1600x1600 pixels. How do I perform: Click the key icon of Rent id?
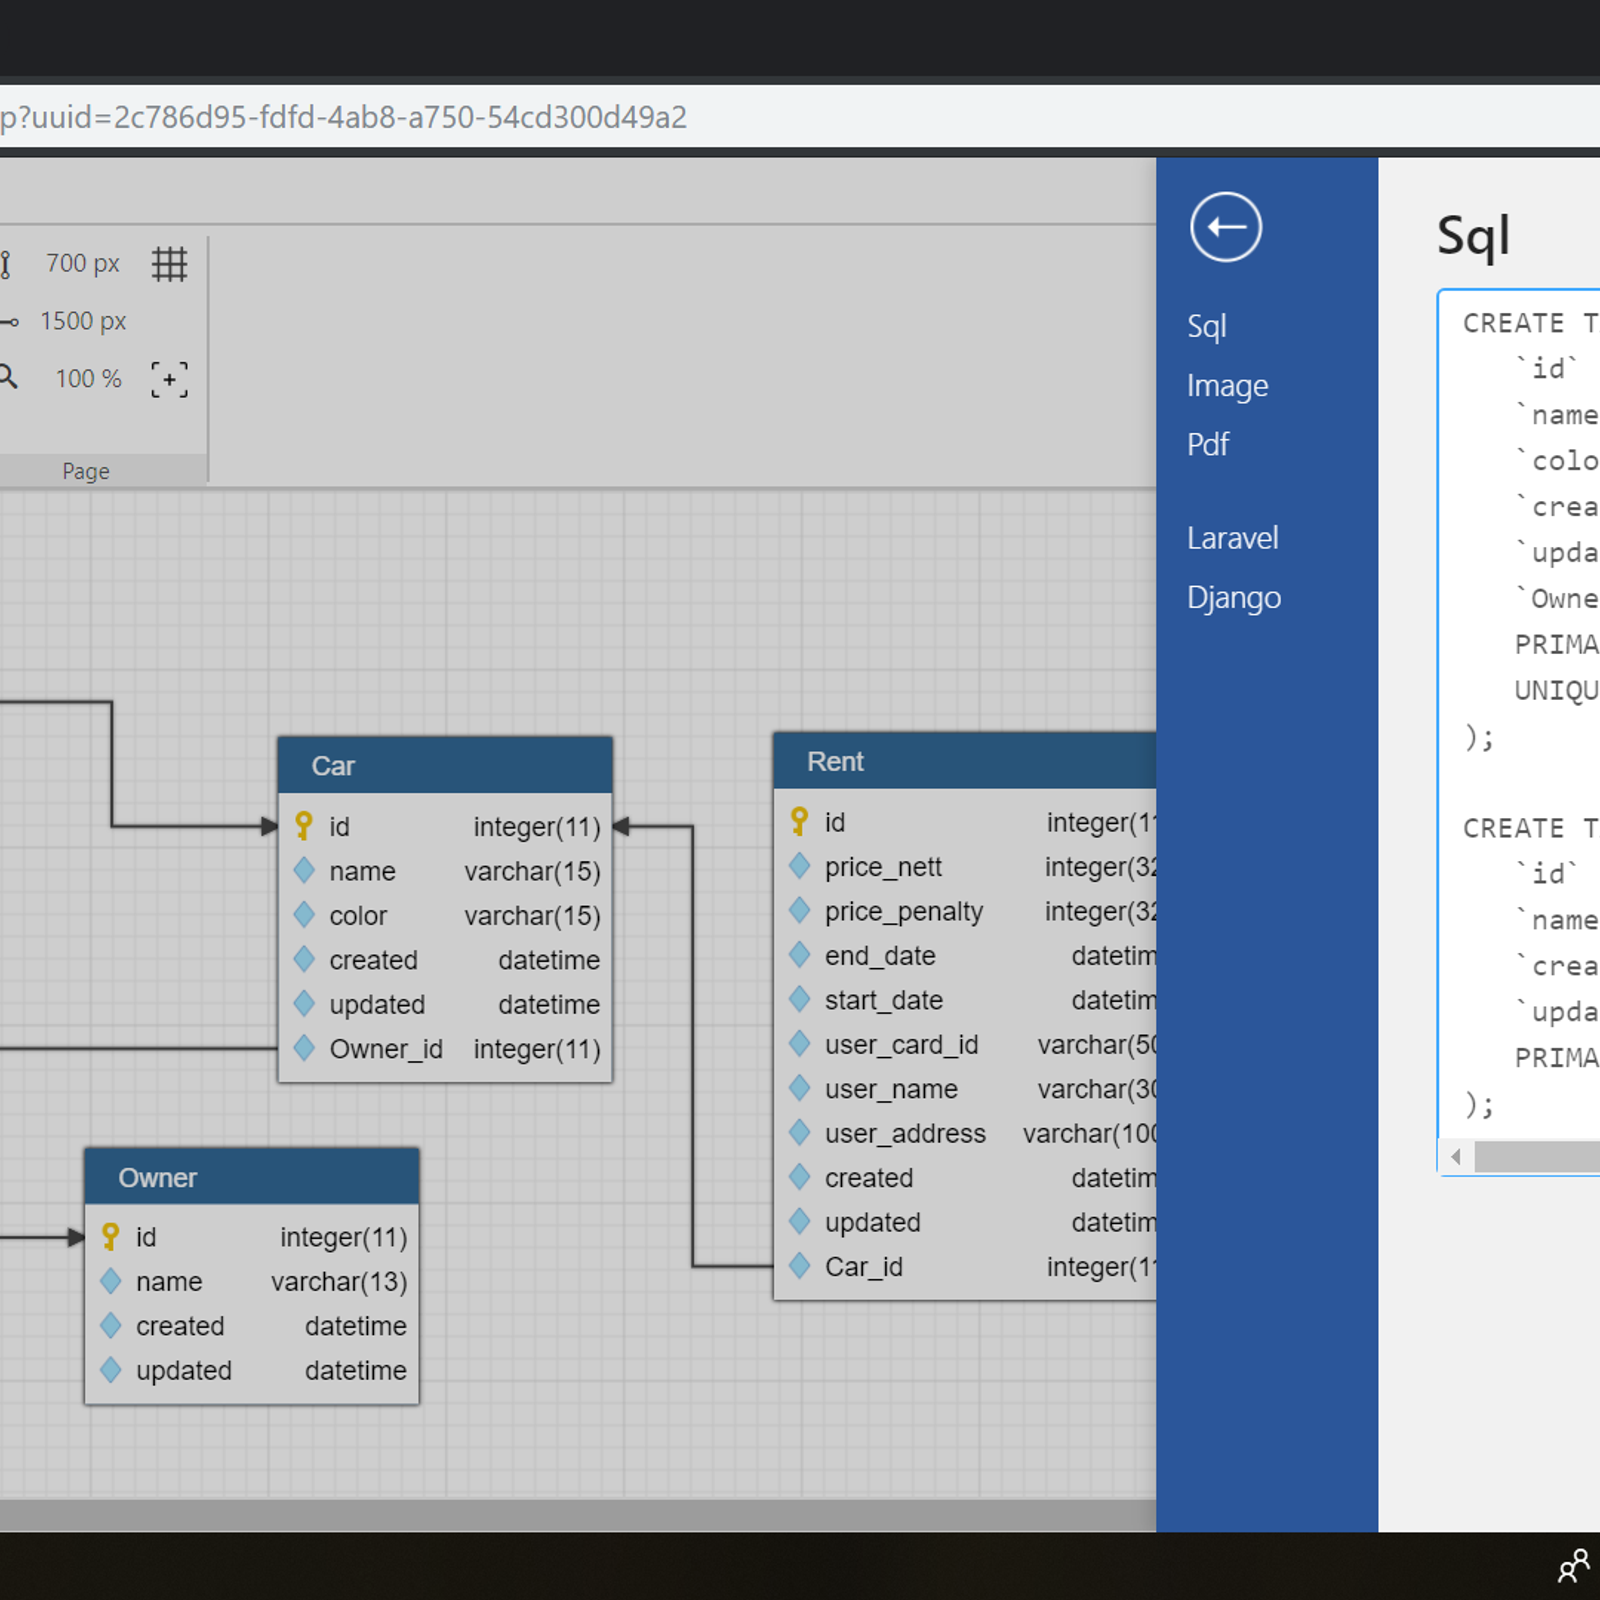point(799,822)
